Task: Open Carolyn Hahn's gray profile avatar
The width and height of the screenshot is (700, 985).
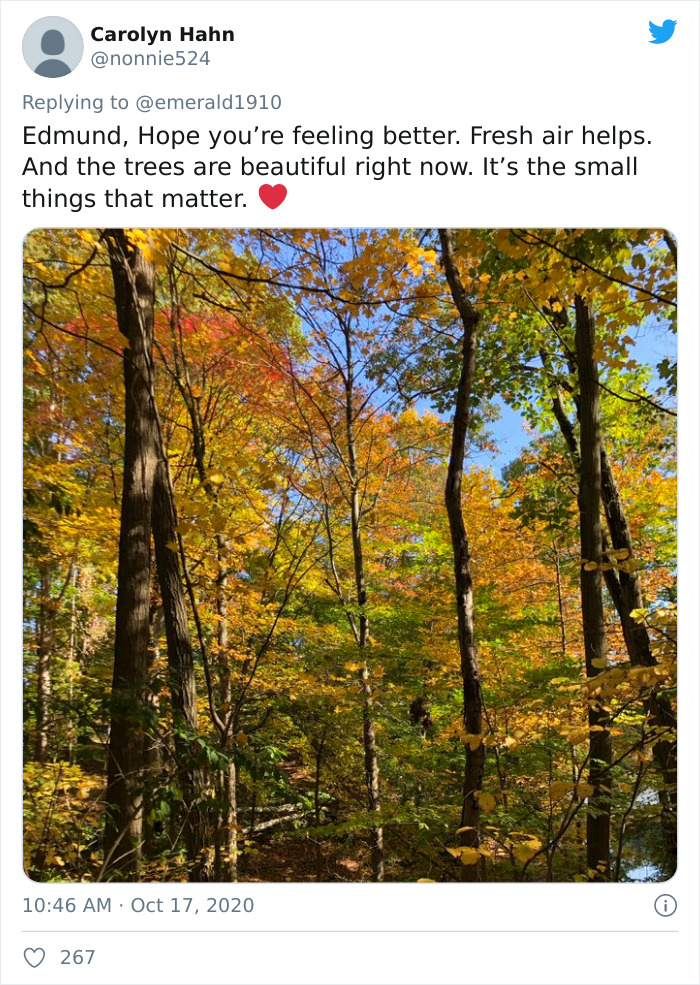Action: point(53,47)
